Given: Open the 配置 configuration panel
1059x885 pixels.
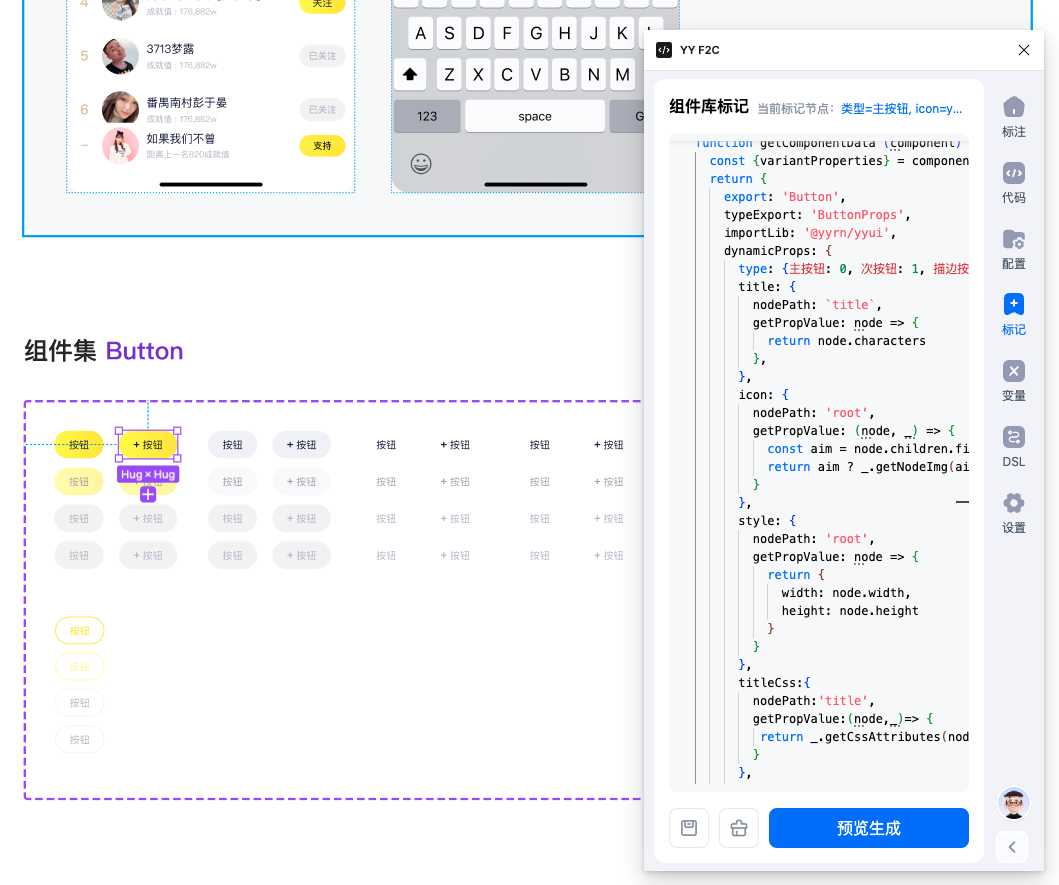Looking at the screenshot, I should click(1013, 248).
